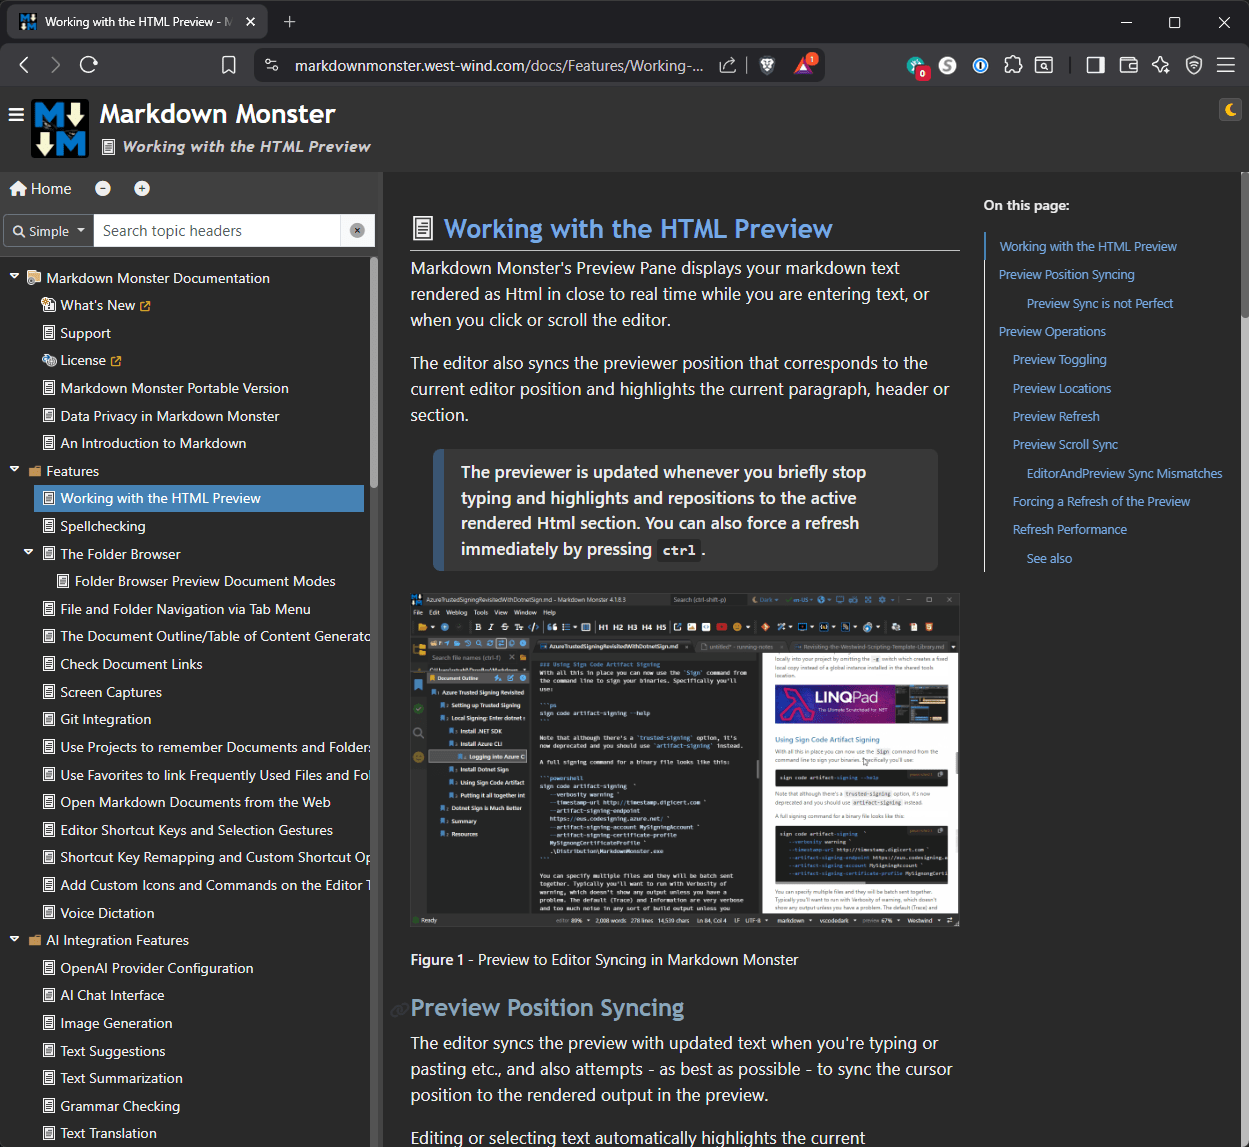Click the browser extensions puzzle icon
The image size is (1249, 1147).
click(x=1013, y=64)
